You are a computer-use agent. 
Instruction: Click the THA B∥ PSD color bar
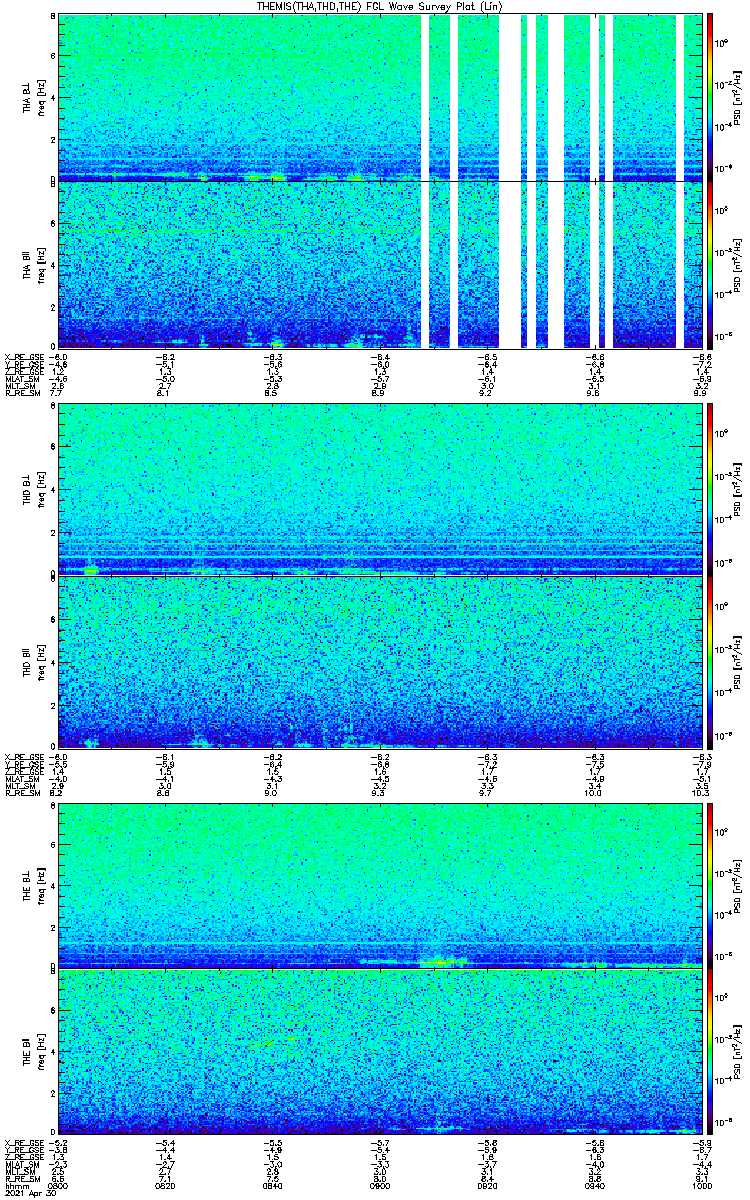point(711,264)
